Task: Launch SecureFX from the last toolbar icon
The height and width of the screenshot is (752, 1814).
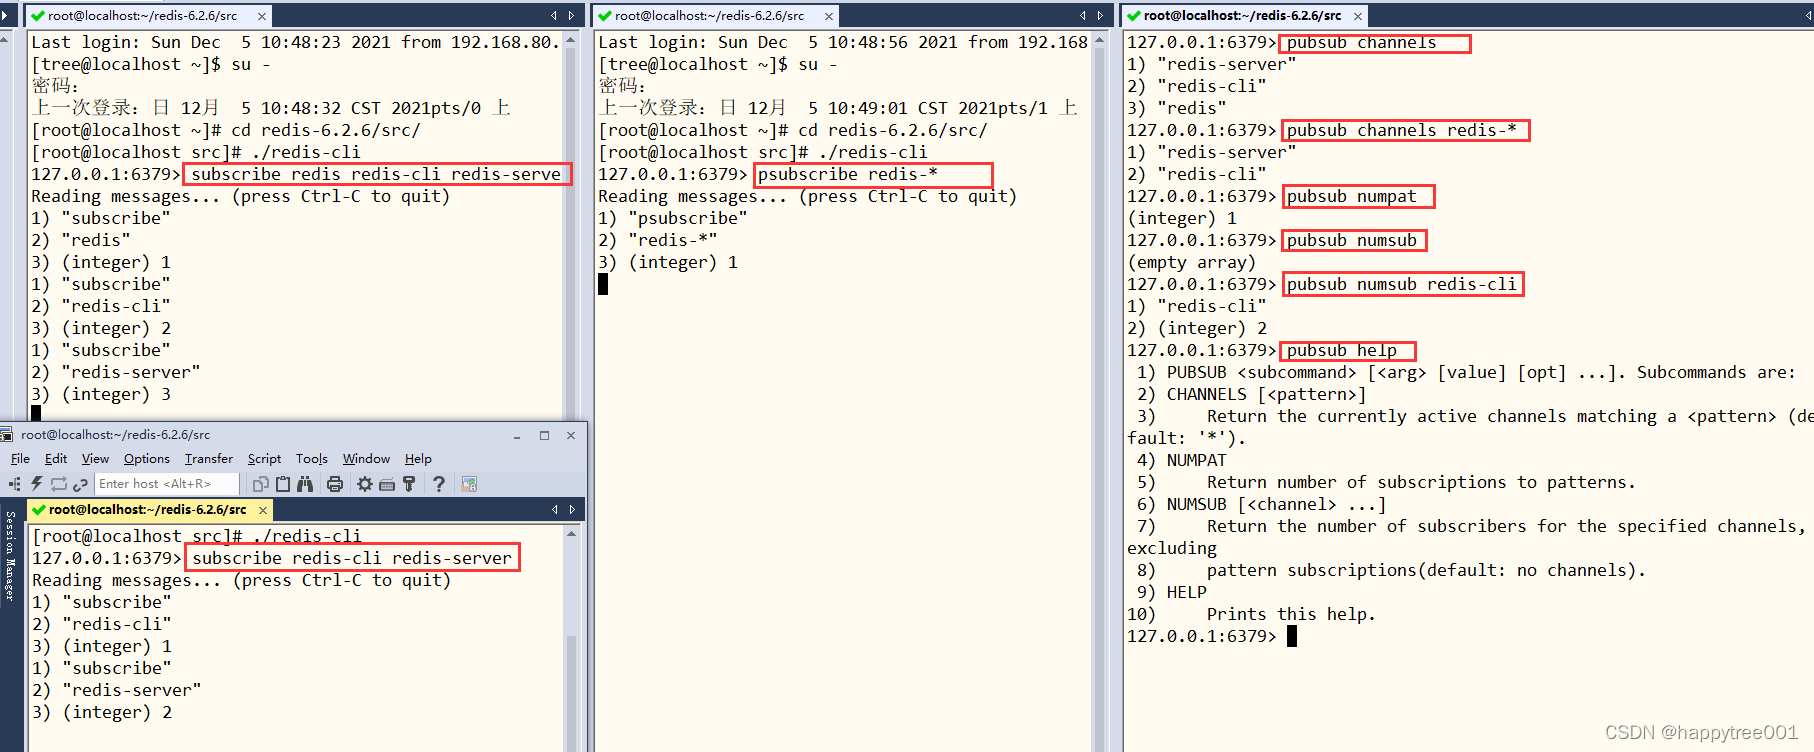Action: tap(469, 484)
